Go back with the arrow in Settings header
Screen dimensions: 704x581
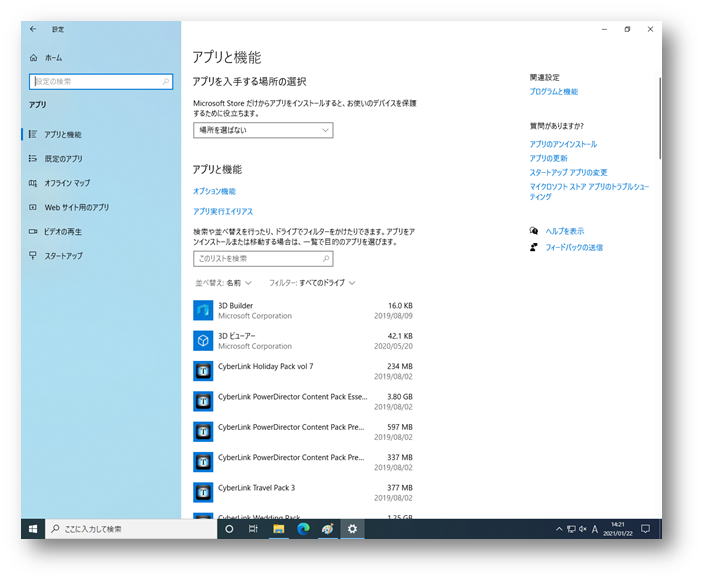pyautogui.click(x=32, y=29)
